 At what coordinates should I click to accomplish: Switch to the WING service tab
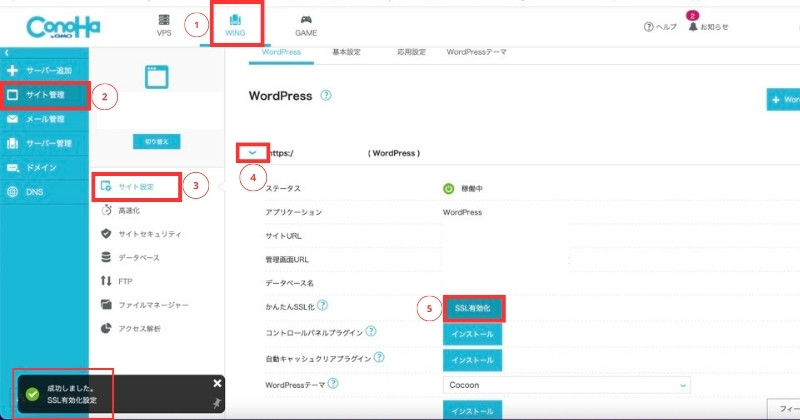click(235, 26)
